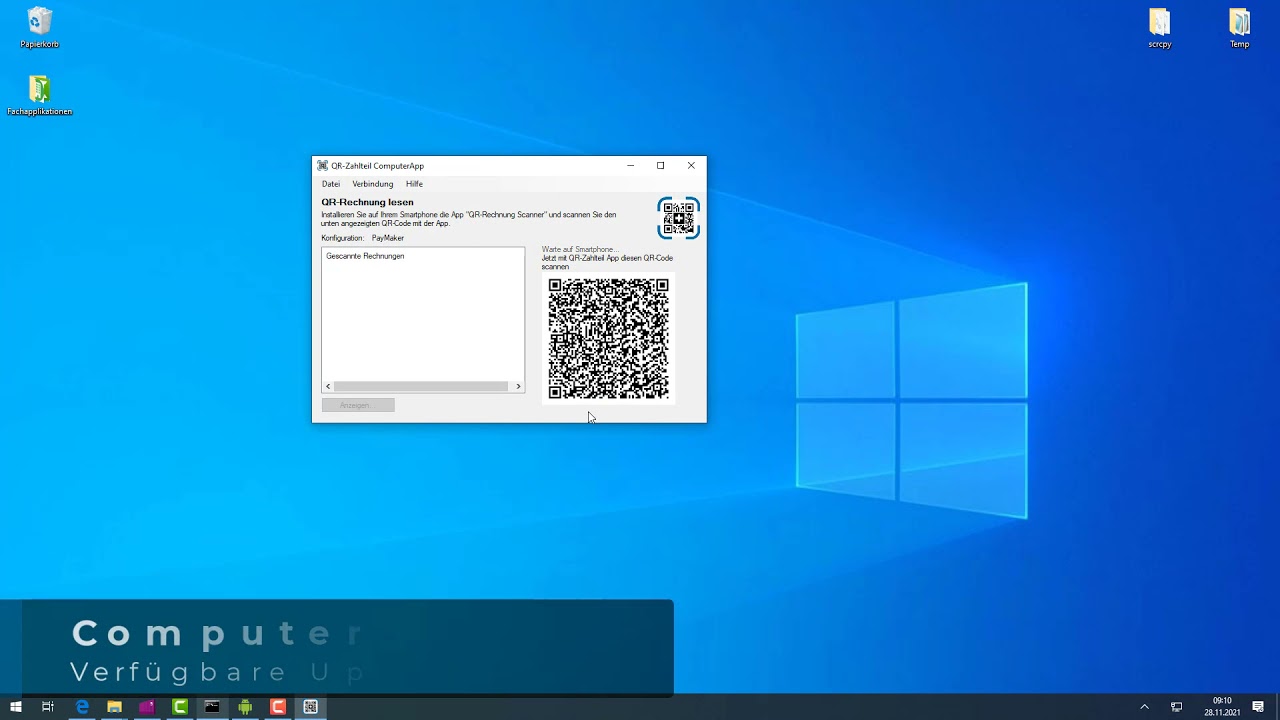Open the Hilfe menu
This screenshot has height=720, width=1280.
(414, 184)
